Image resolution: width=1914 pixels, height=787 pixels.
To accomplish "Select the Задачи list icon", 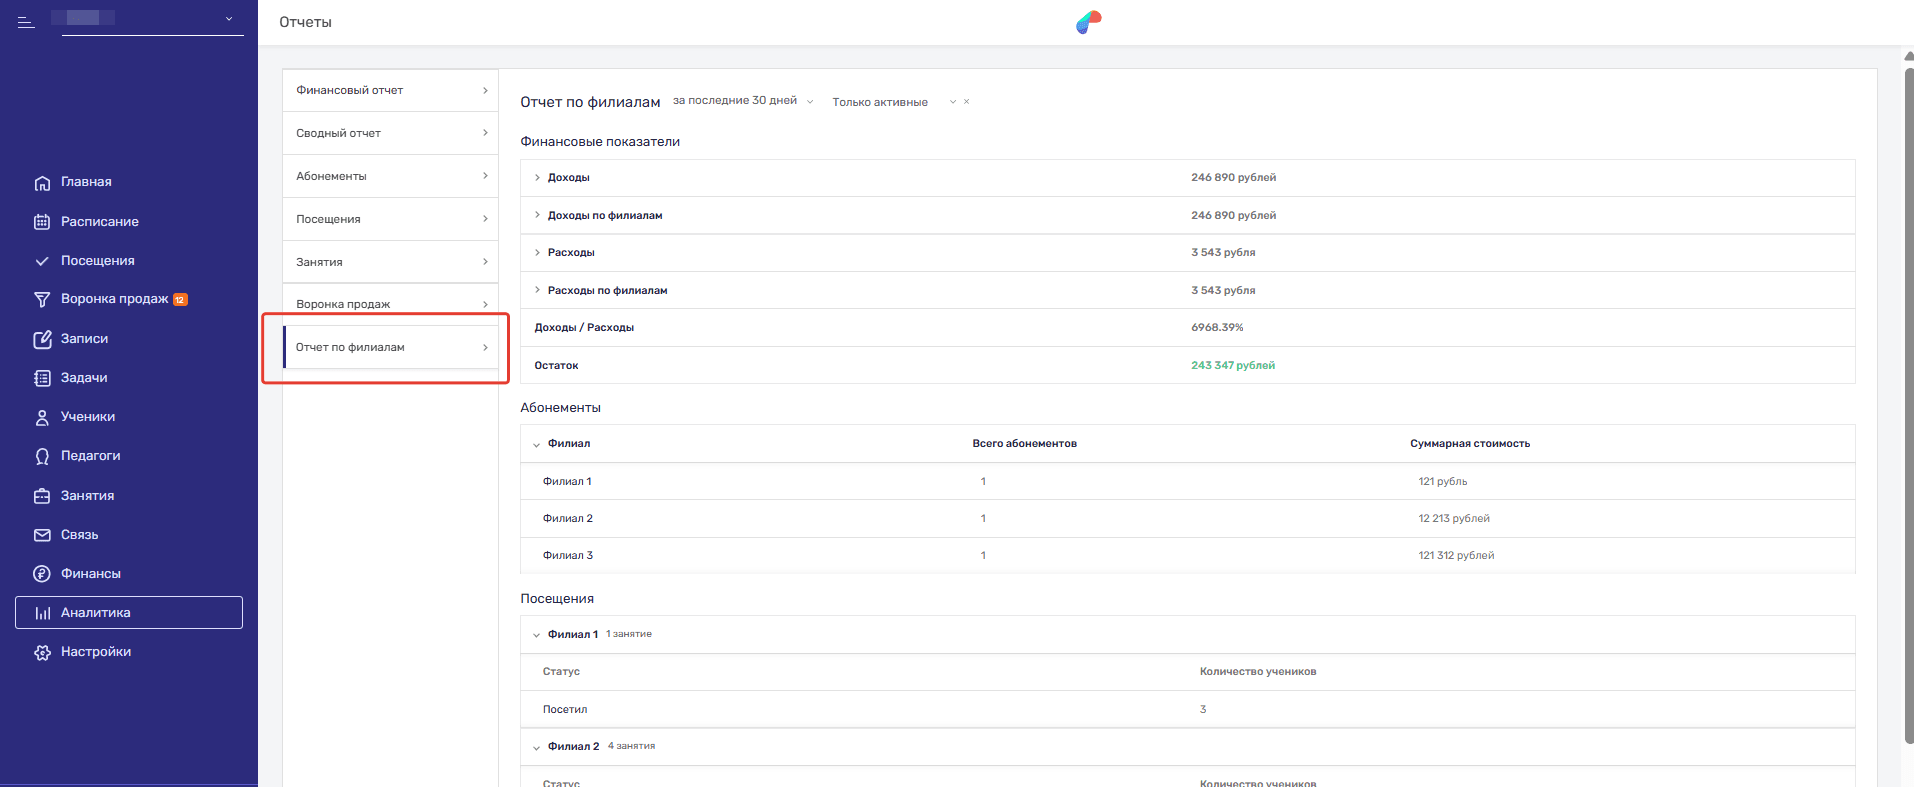I will point(42,378).
